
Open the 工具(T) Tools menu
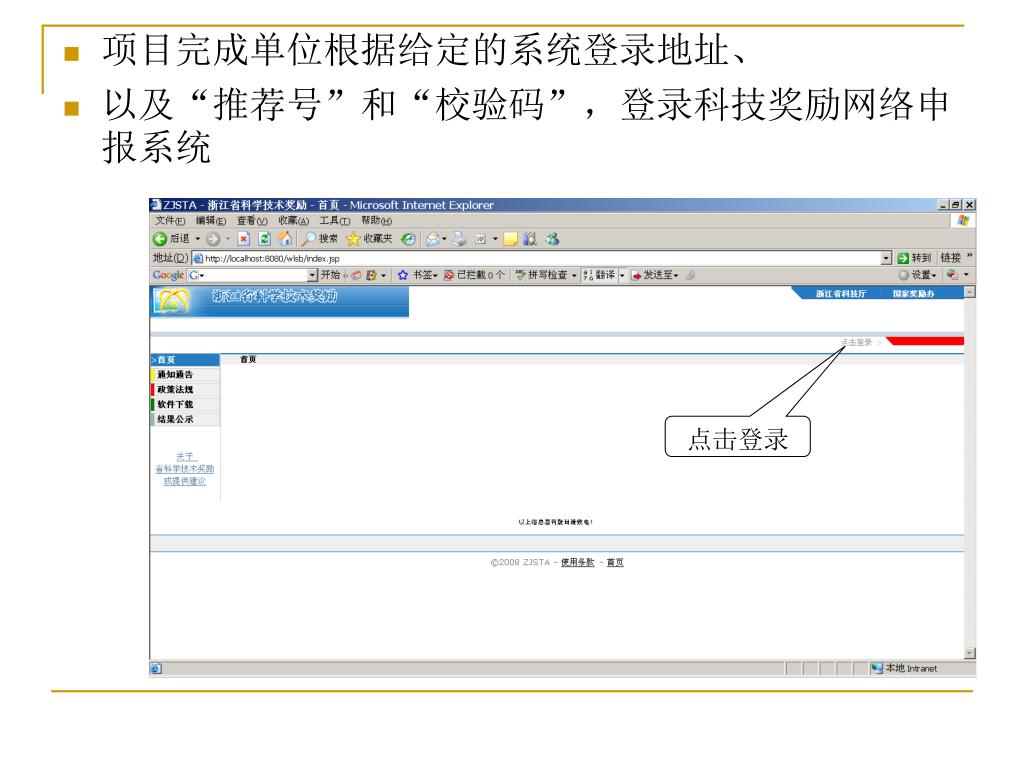[x=334, y=221]
